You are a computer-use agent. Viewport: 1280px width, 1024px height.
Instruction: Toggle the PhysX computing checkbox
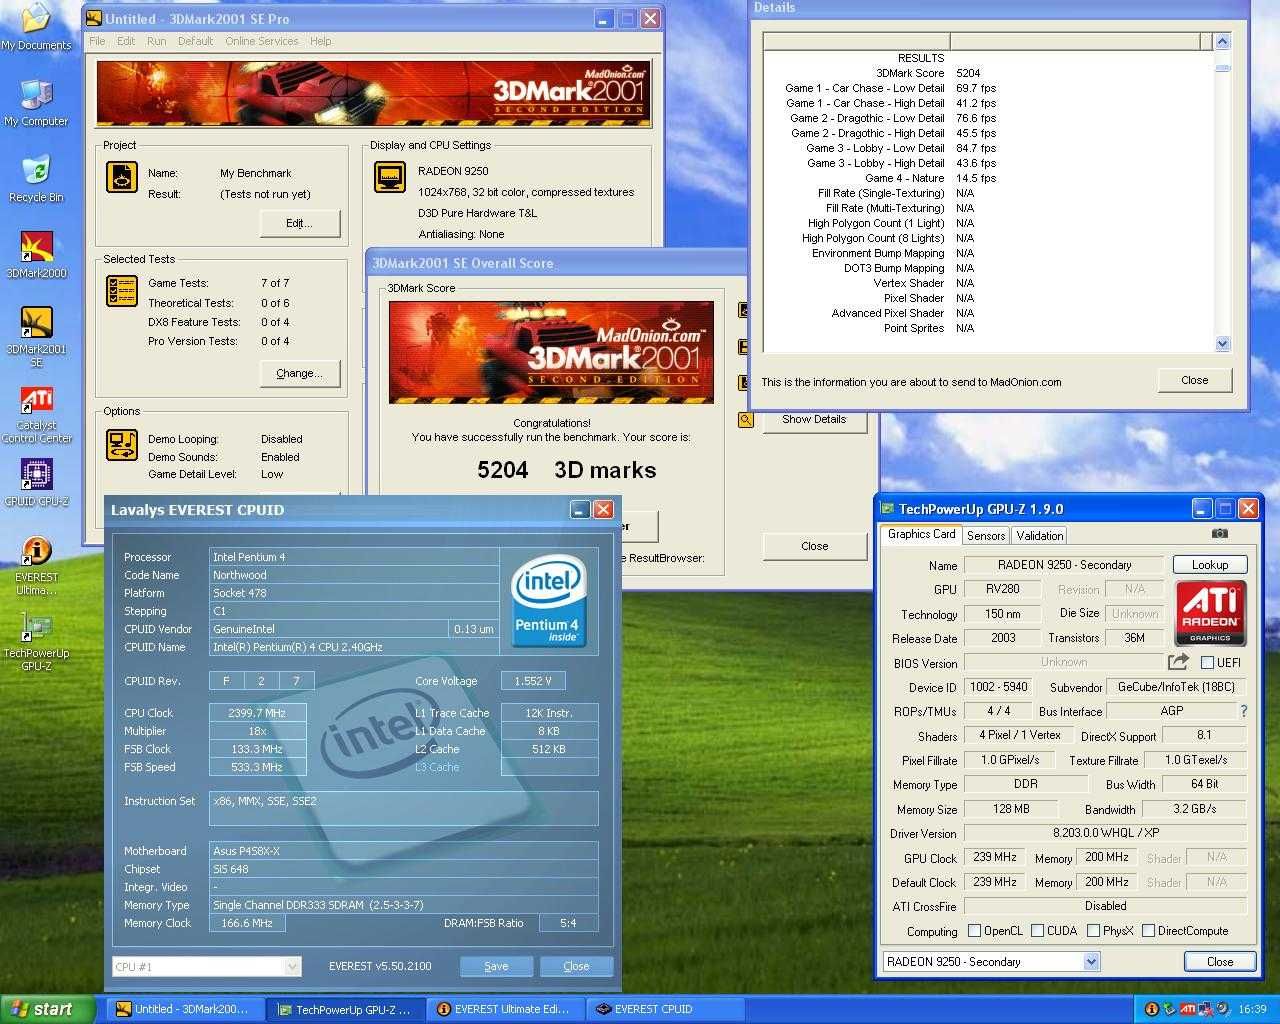1093,931
